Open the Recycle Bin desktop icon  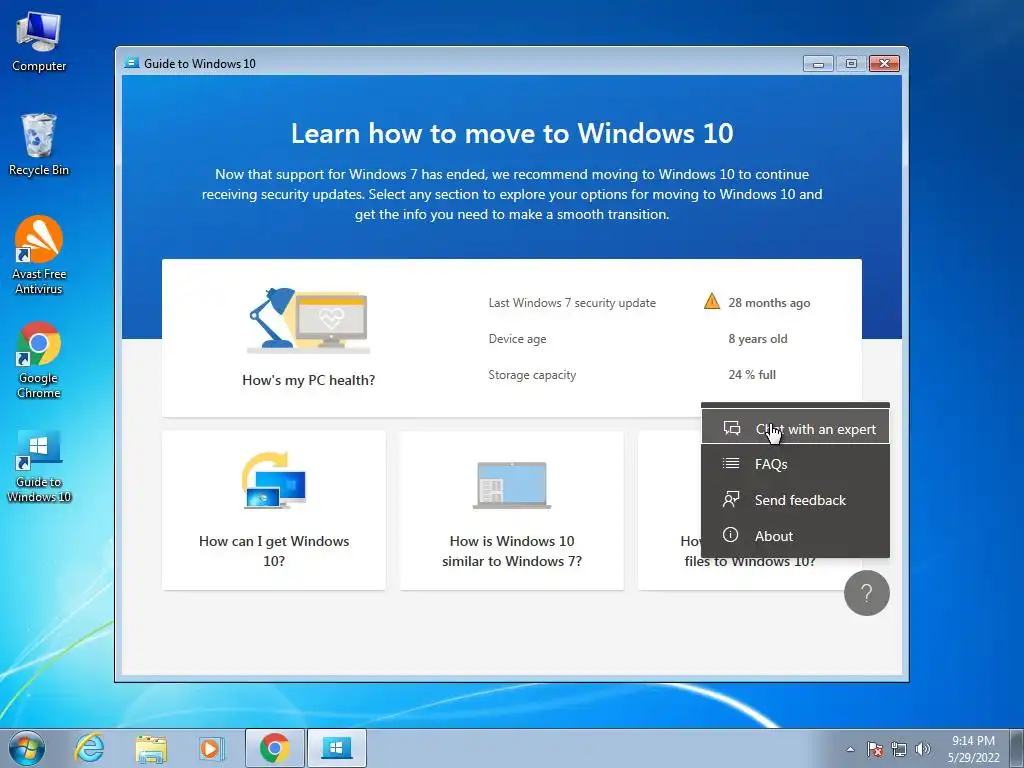click(x=39, y=144)
